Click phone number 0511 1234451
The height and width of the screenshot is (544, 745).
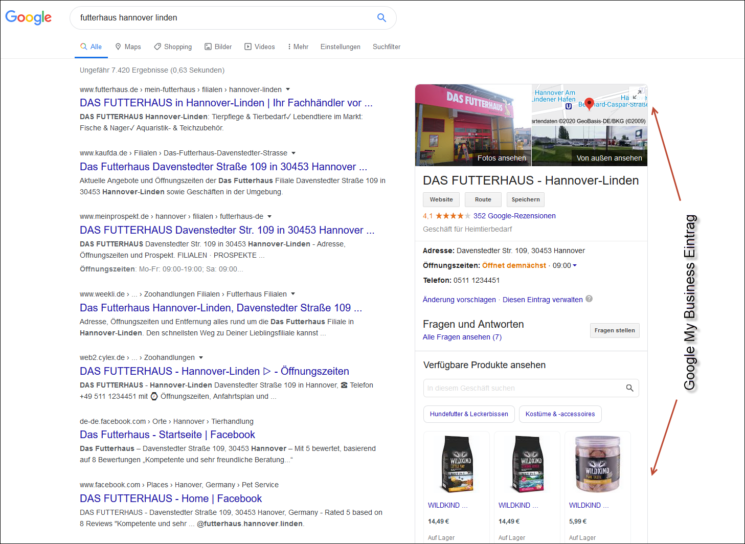(477, 280)
